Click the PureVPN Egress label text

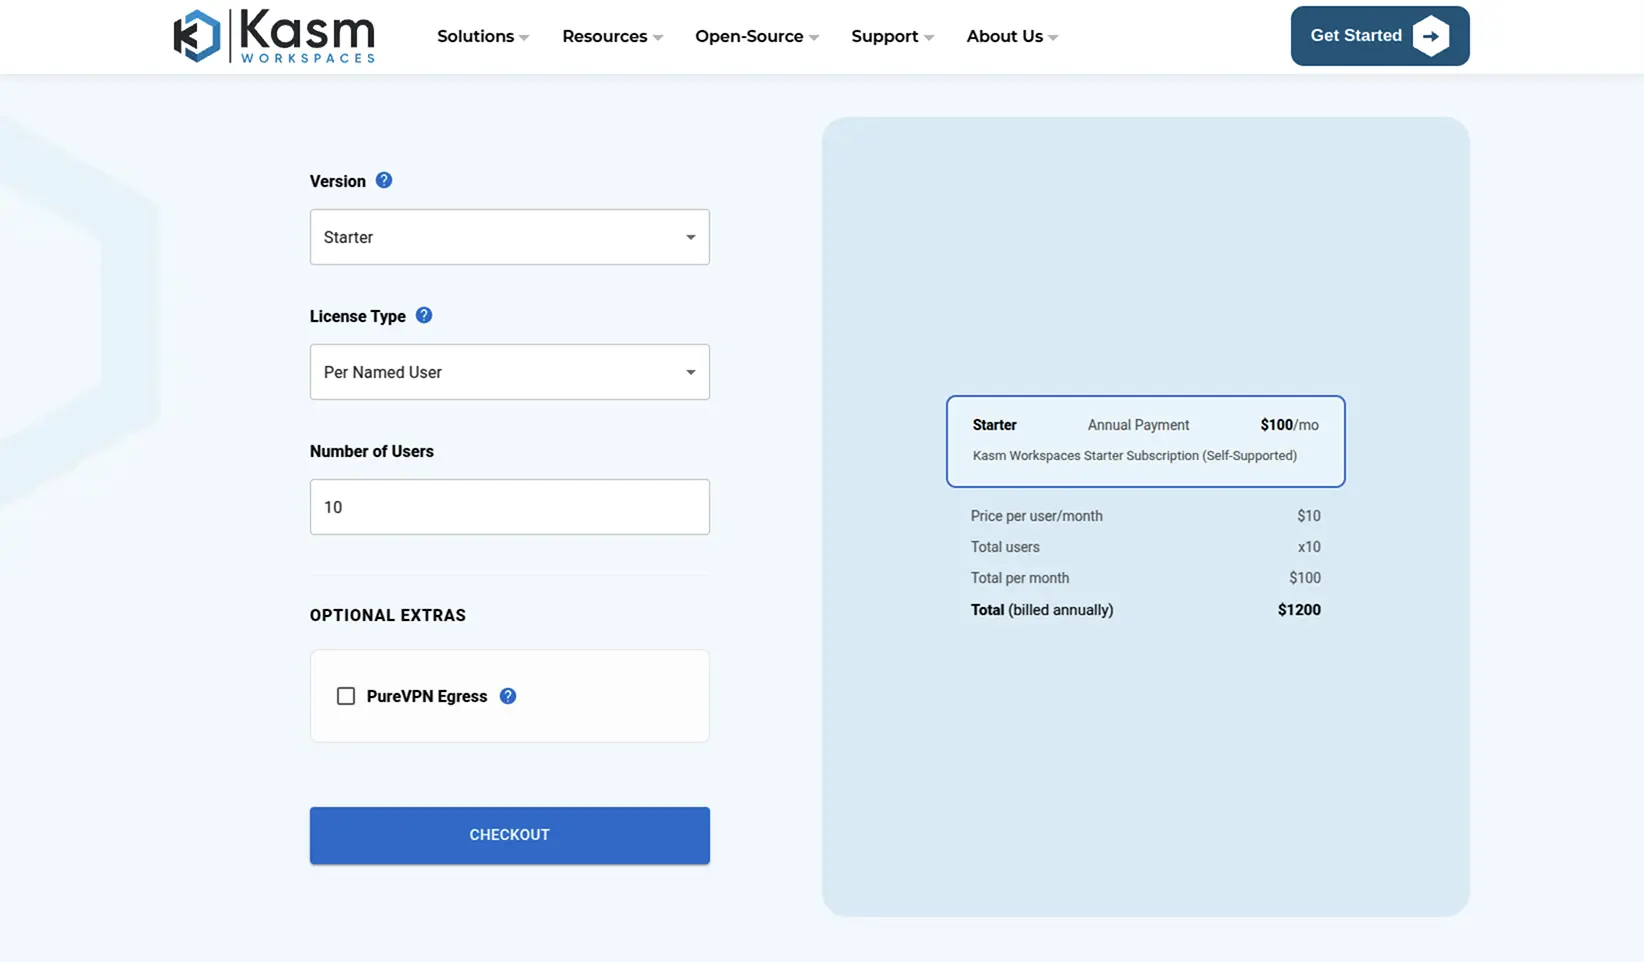[427, 696]
